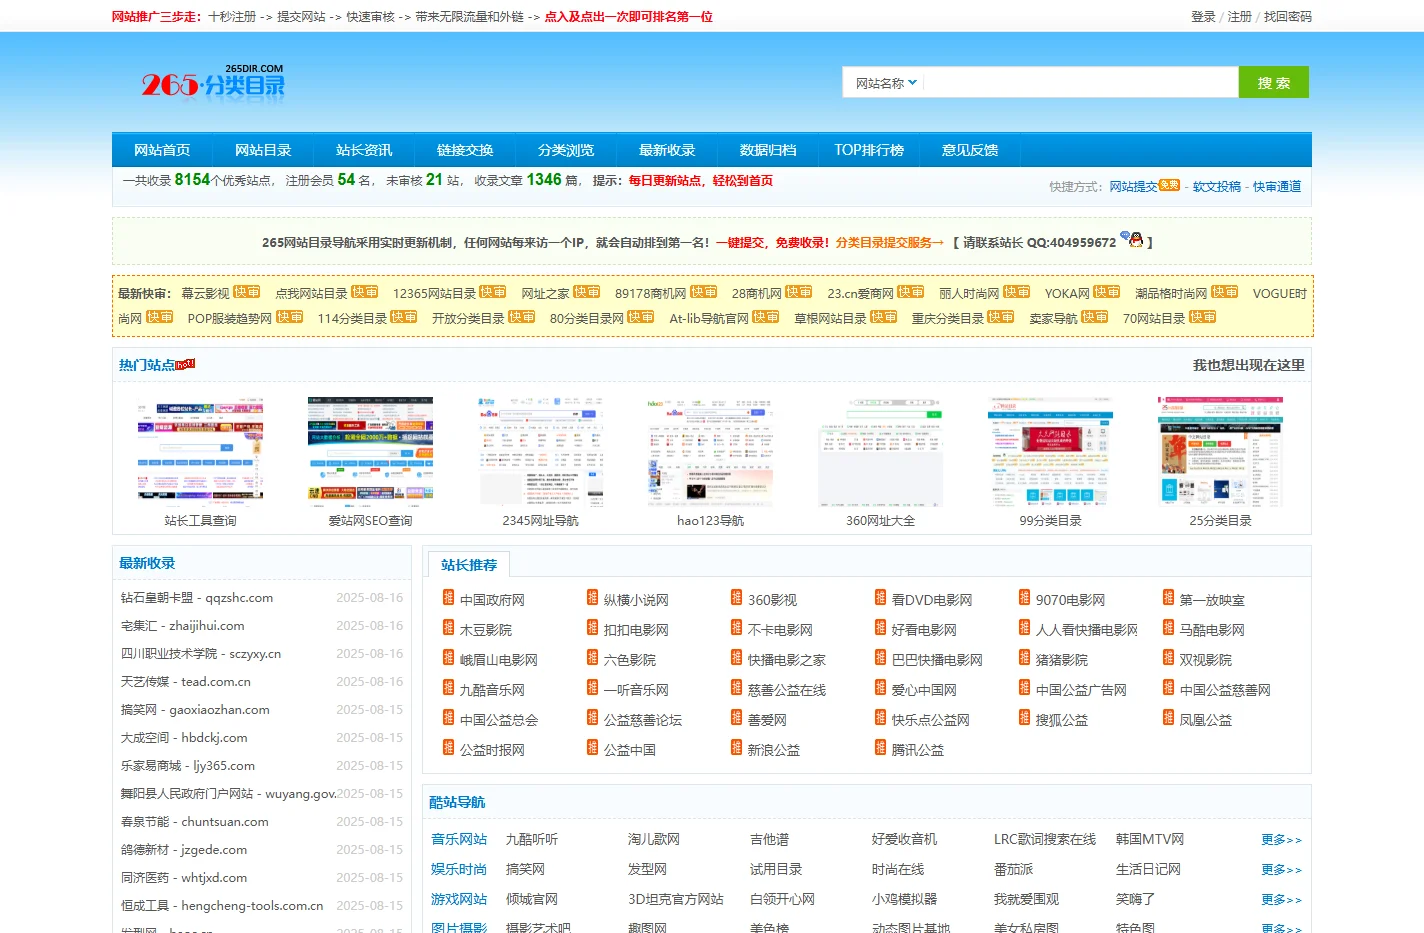Open the 音乐网站 category link
This screenshot has height=933, width=1424.
[x=459, y=839]
